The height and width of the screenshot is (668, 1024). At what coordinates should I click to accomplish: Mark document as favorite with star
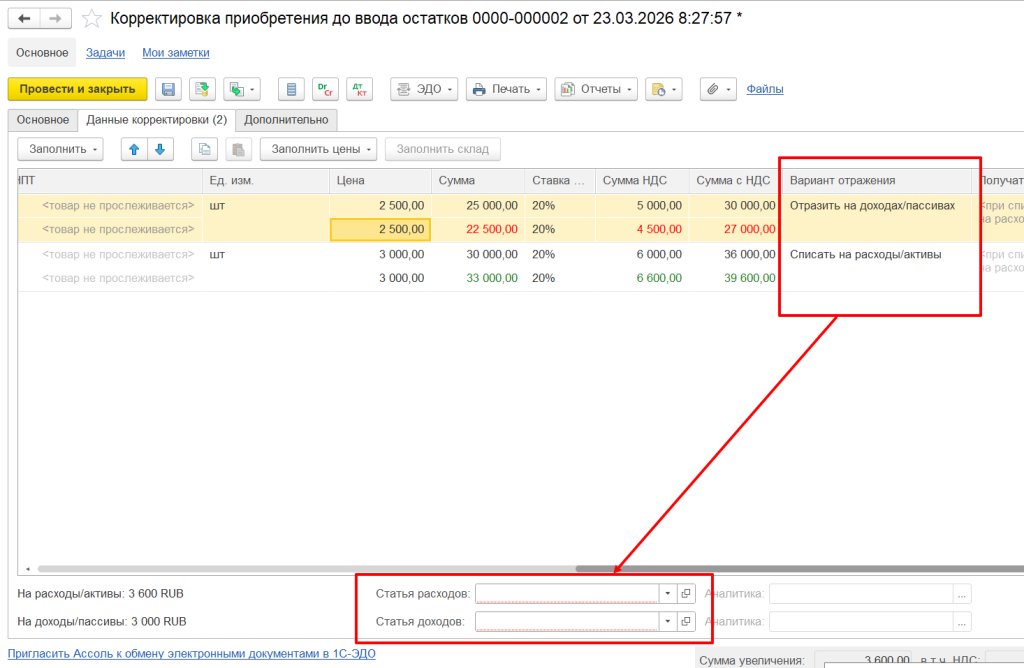[x=92, y=19]
